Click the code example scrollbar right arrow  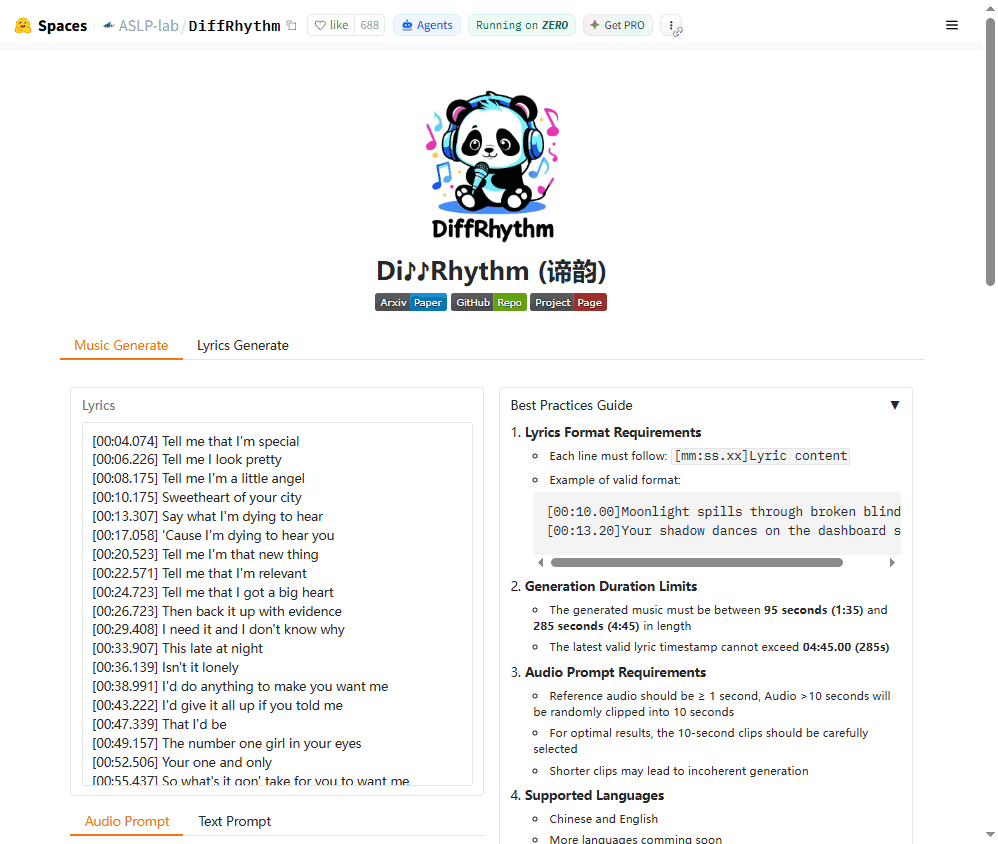pyautogui.click(x=892, y=563)
